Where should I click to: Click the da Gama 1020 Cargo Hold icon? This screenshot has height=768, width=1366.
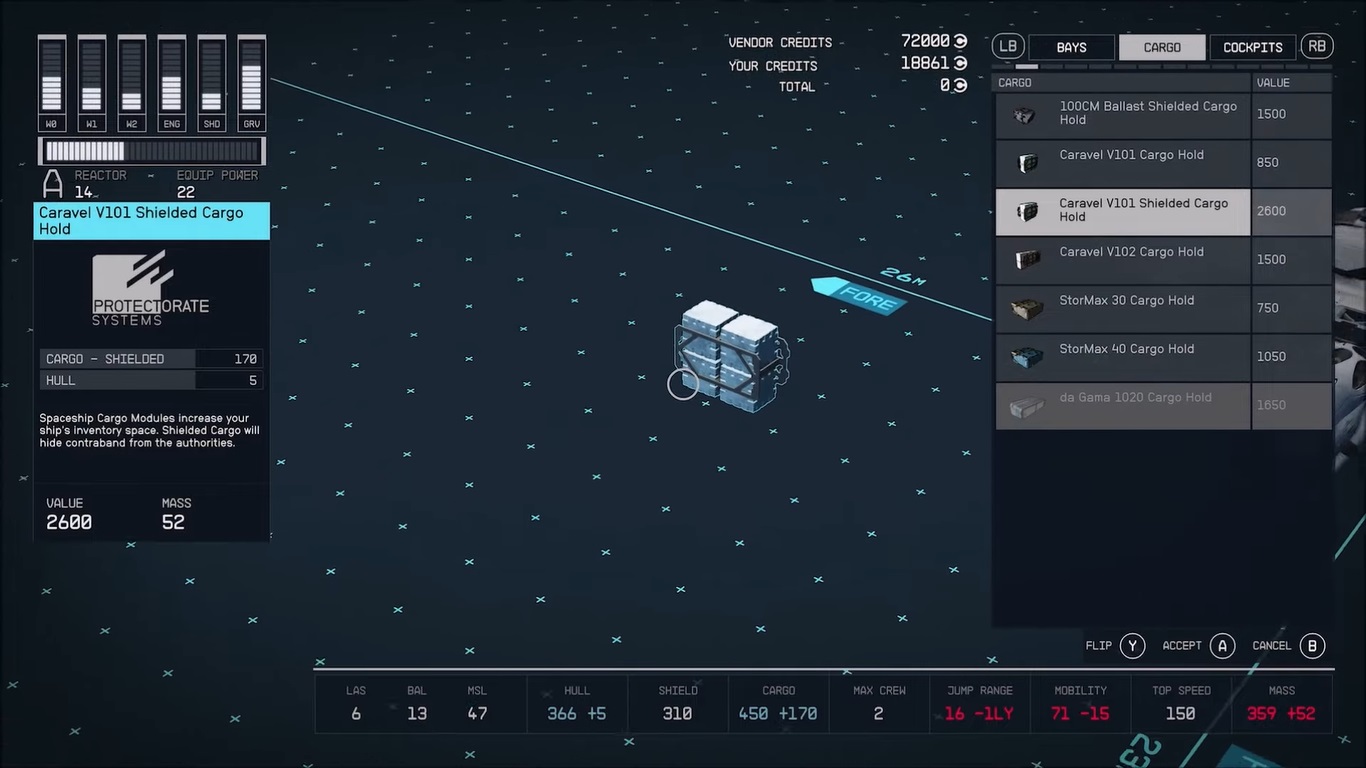click(x=1027, y=406)
